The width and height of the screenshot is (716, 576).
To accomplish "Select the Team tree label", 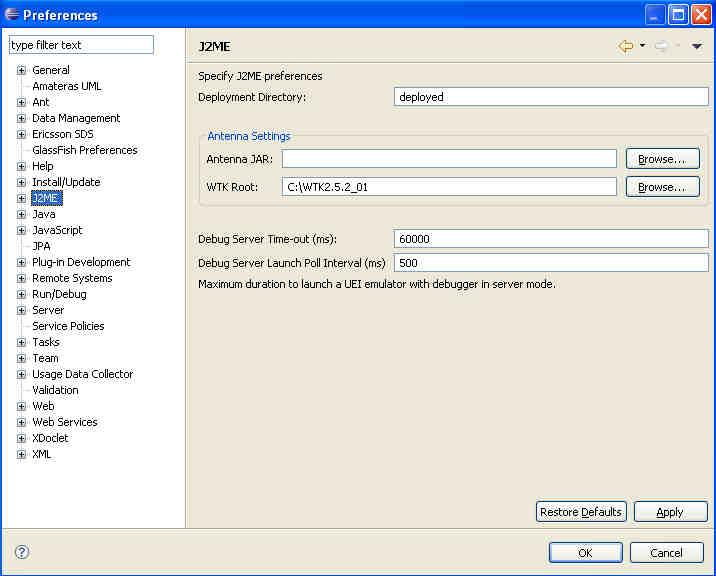I will tap(45, 358).
